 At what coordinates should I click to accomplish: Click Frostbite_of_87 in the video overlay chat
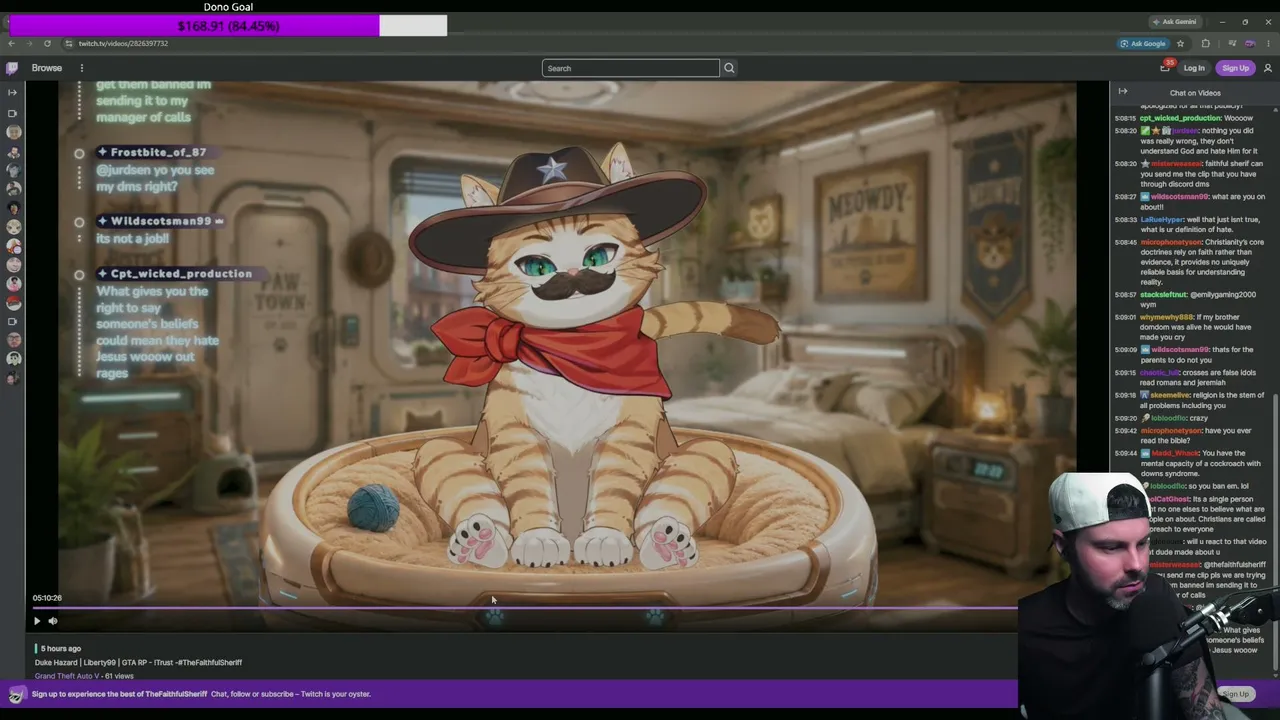157,152
